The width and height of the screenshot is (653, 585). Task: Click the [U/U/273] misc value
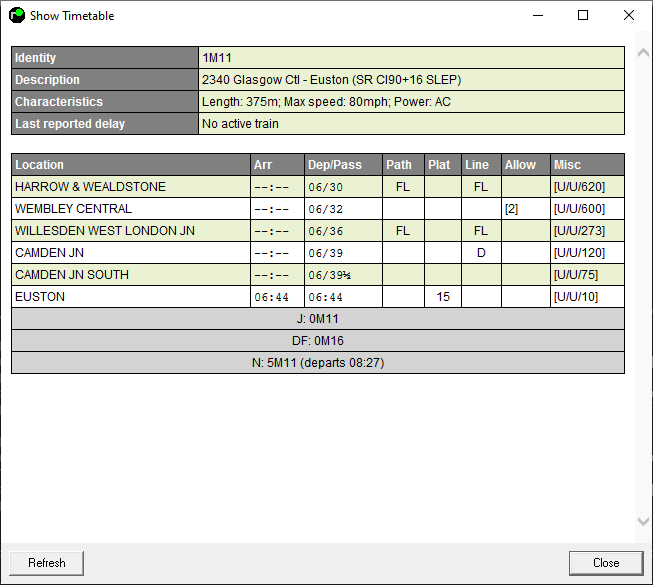[x=579, y=231]
